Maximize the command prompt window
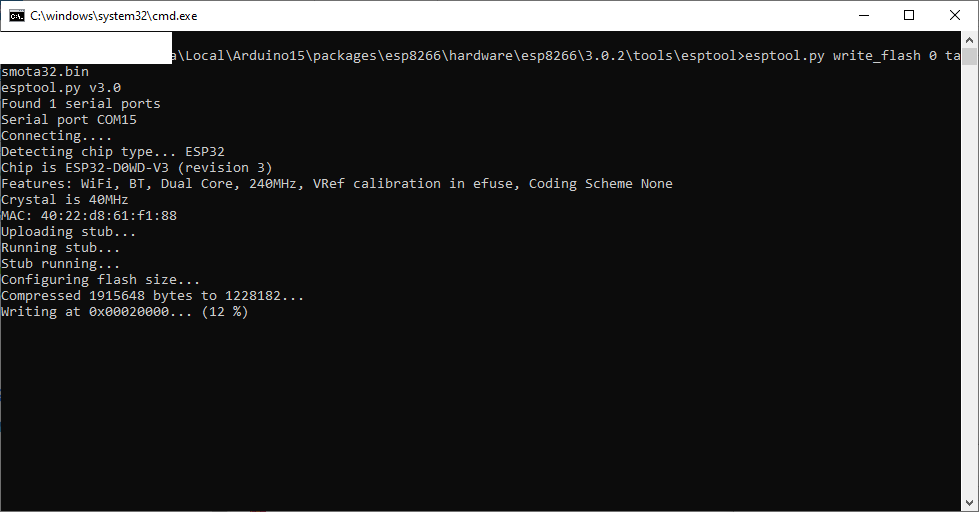The image size is (979, 512). point(909,16)
